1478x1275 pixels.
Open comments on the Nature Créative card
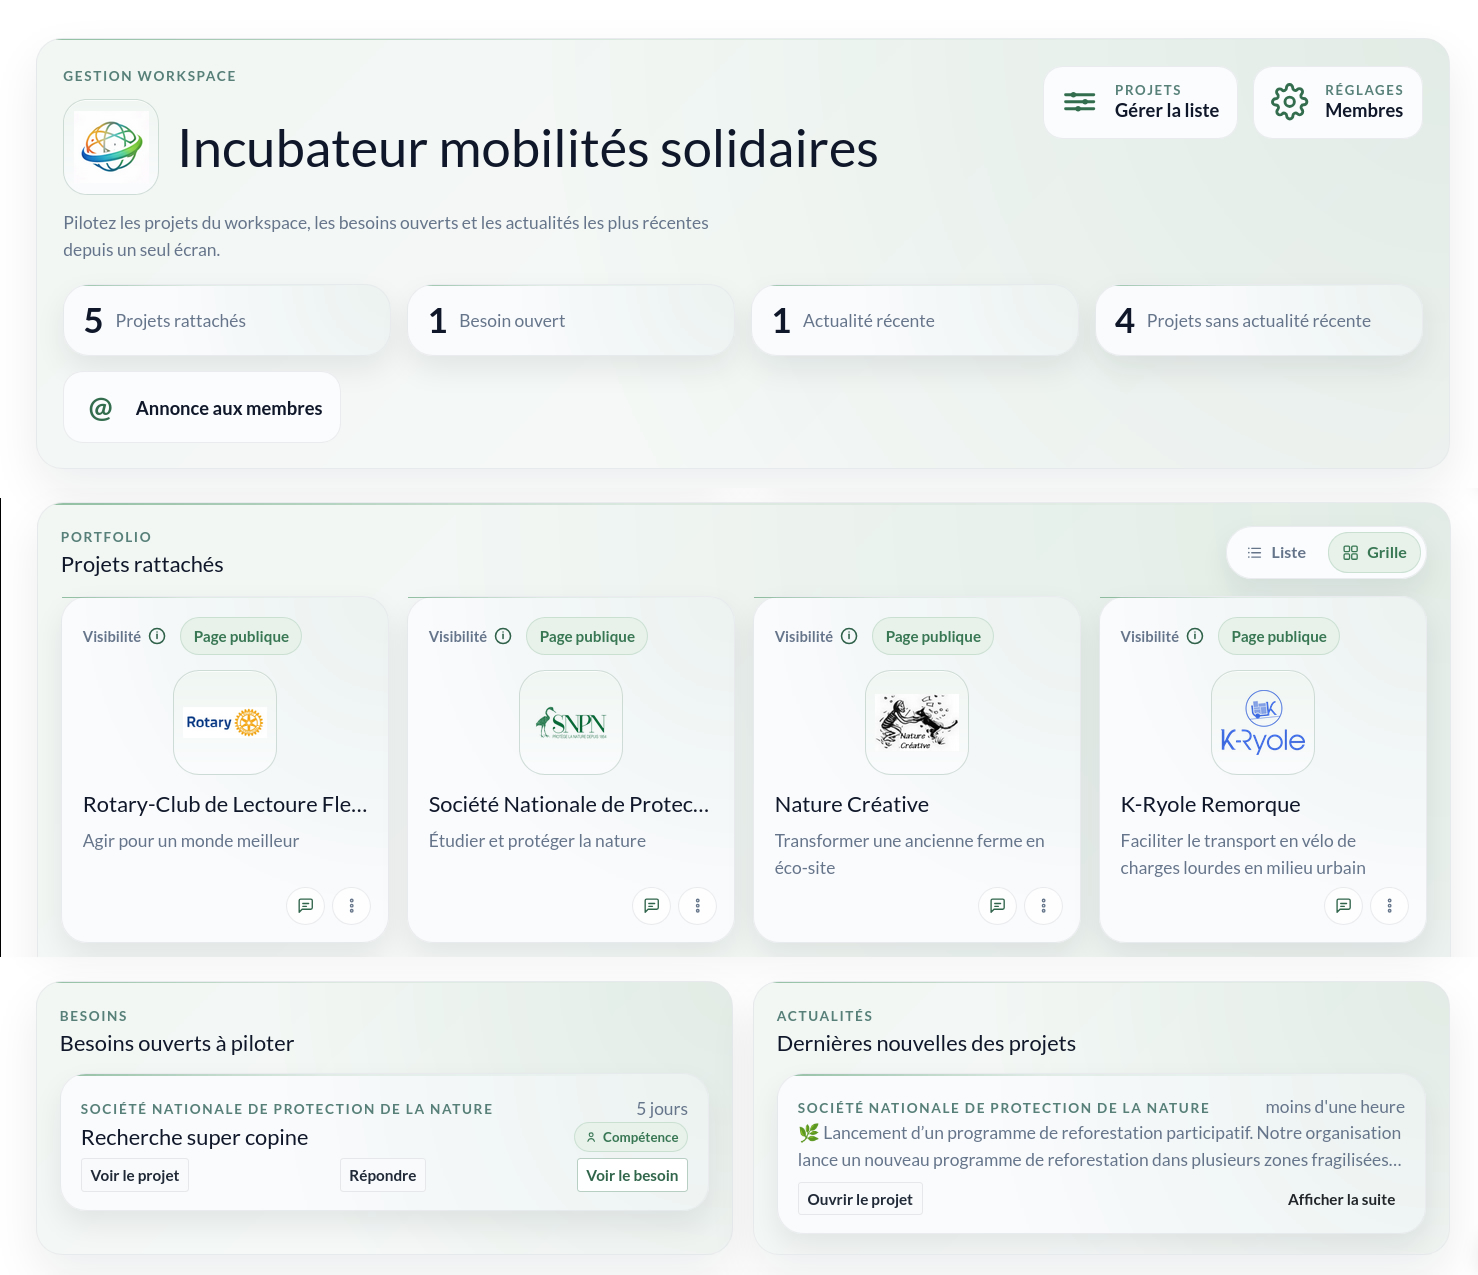point(997,906)
